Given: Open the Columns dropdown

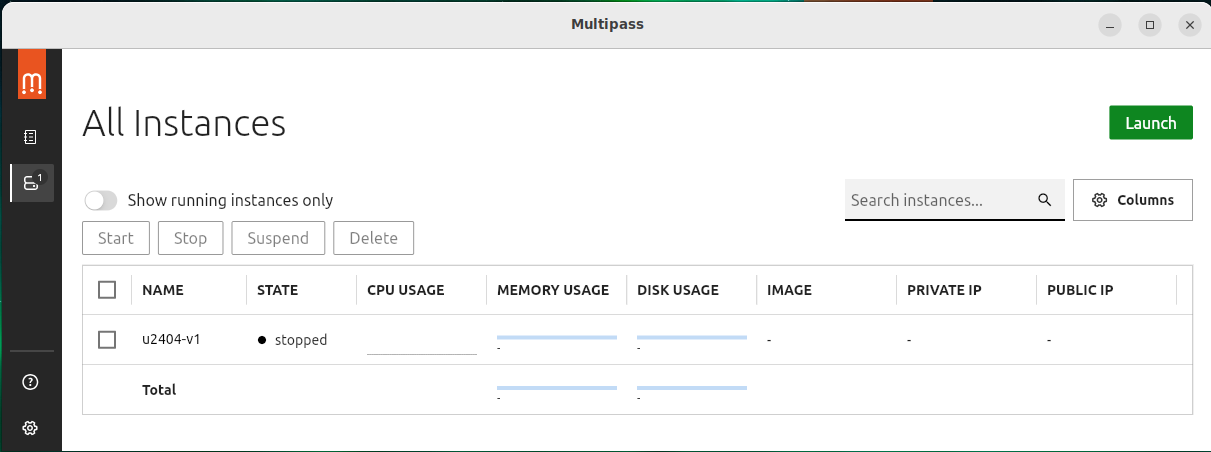Looking at the screenshot, I should [x=1132, y=200].
